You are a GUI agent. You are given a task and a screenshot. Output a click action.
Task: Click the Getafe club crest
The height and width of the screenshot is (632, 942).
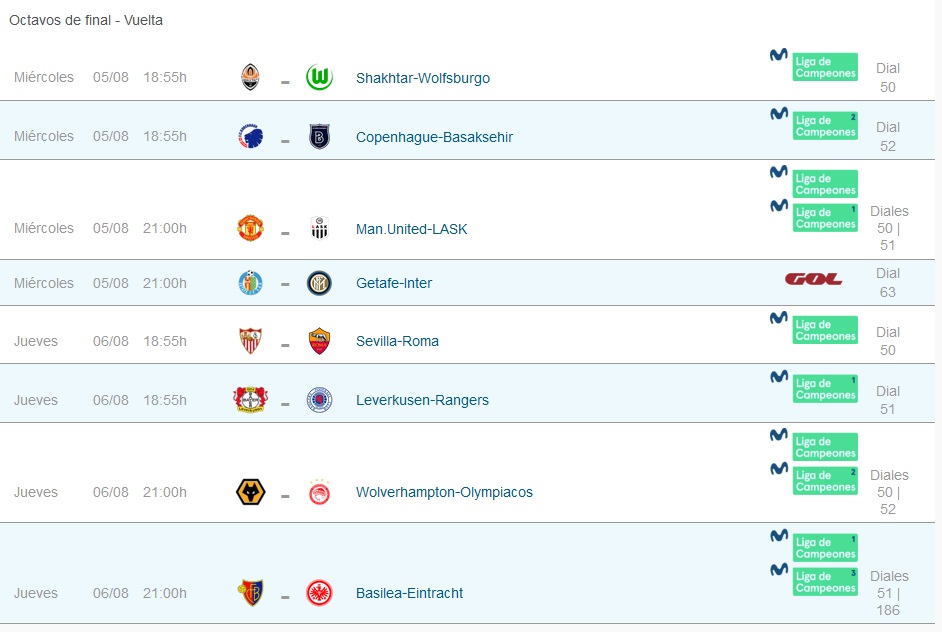(251, 283)
